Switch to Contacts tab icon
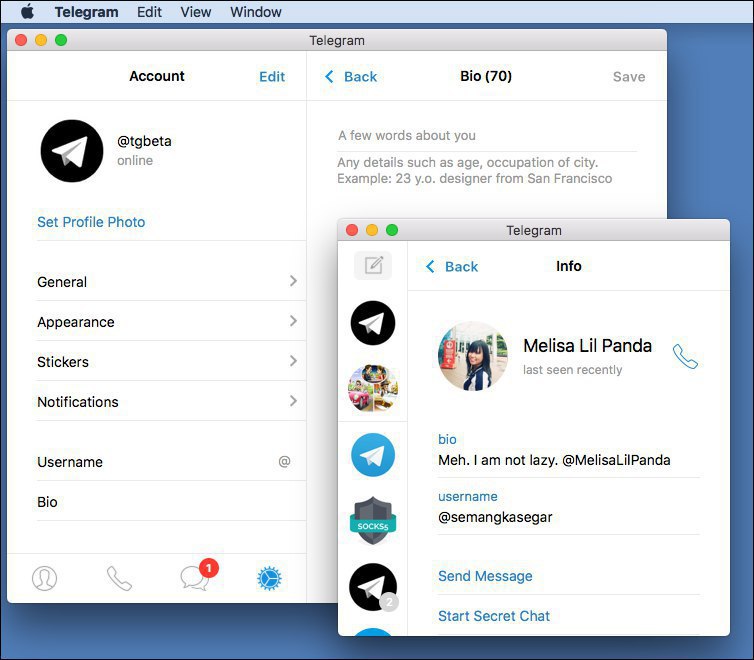The width and height of the screenshot is (754, 660). (44, 578)
